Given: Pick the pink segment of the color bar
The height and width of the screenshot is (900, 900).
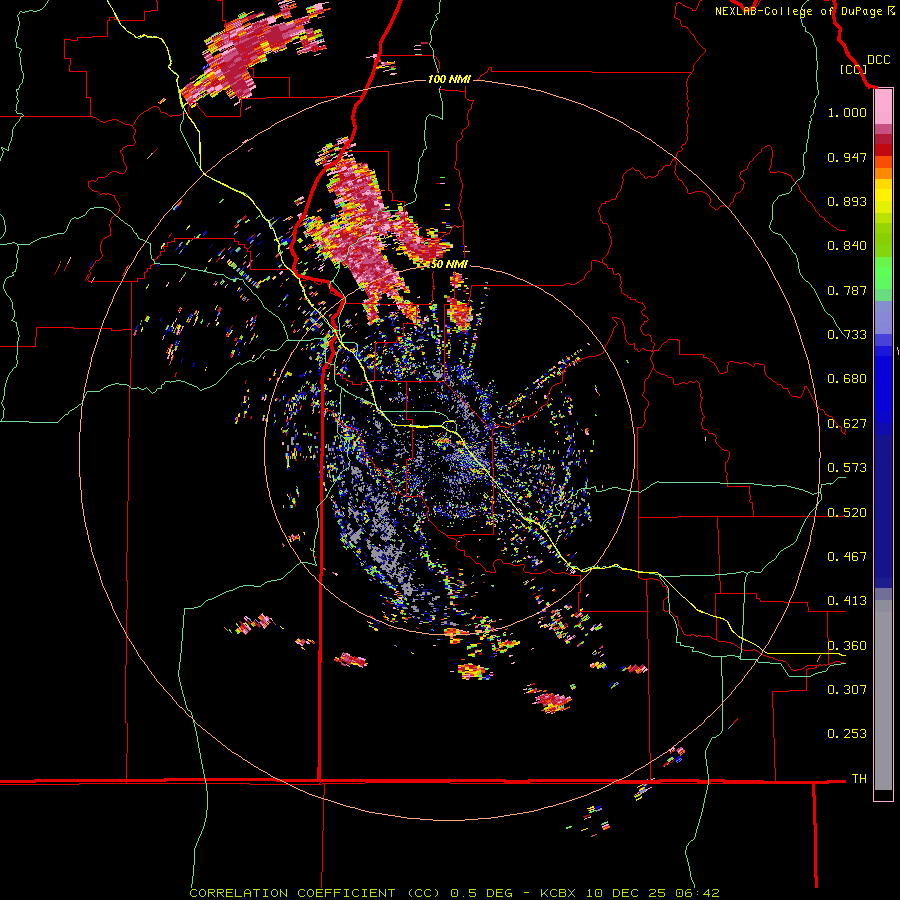Looking at the screenshot, I should coord(883,107).
